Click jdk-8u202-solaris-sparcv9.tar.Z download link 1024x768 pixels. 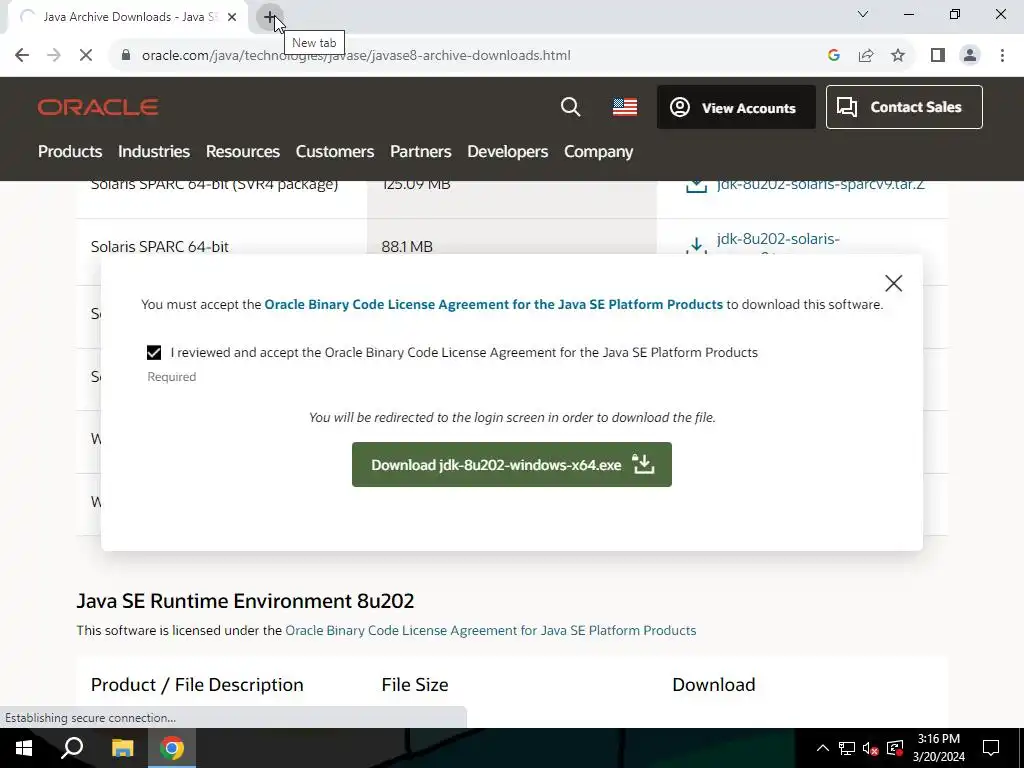820,185
